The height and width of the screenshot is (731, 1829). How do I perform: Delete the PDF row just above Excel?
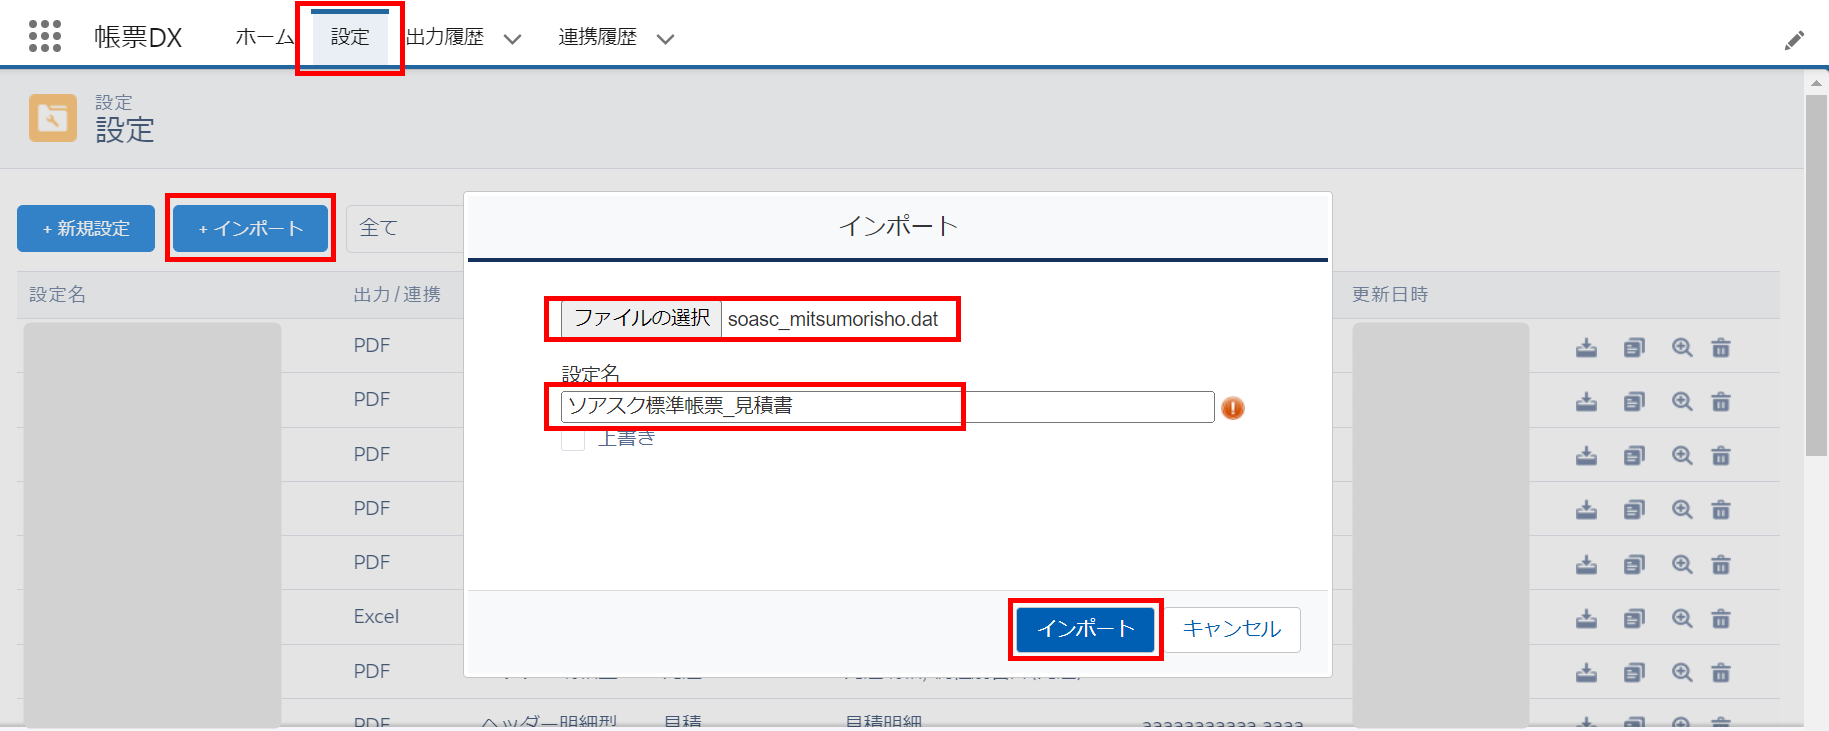point(1721,564)
